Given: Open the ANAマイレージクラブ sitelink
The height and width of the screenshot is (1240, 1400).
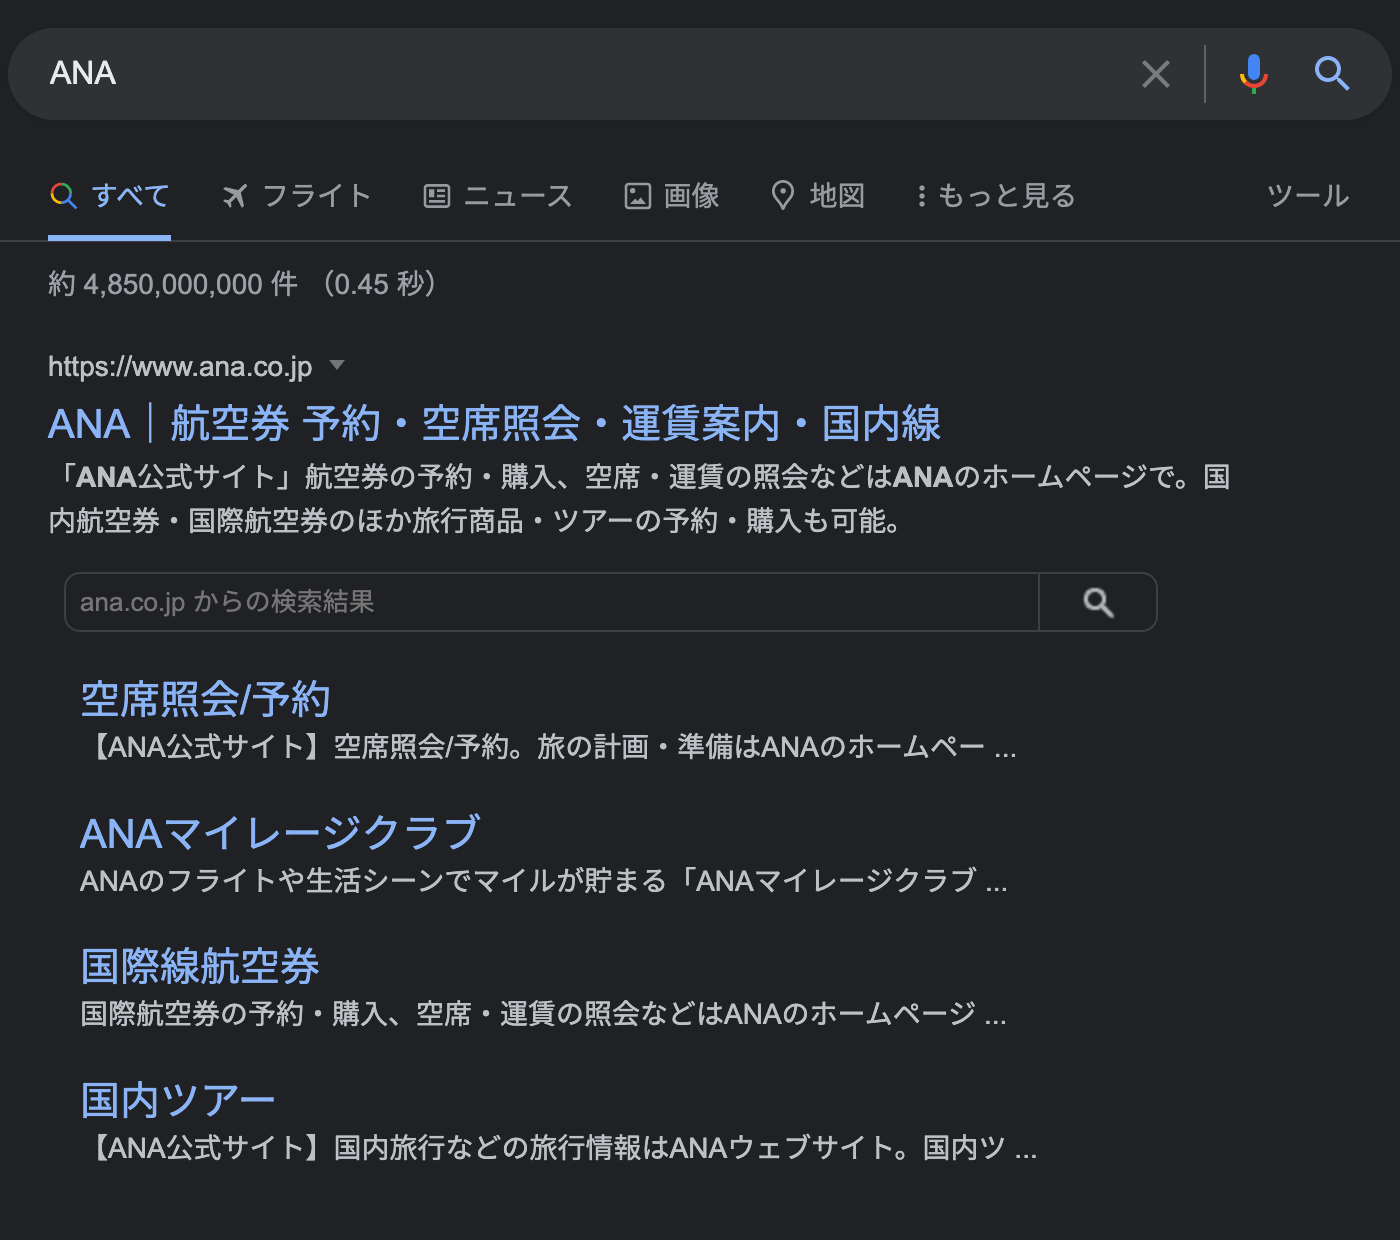Looking at the screenshot, I should tap(280, 832).
